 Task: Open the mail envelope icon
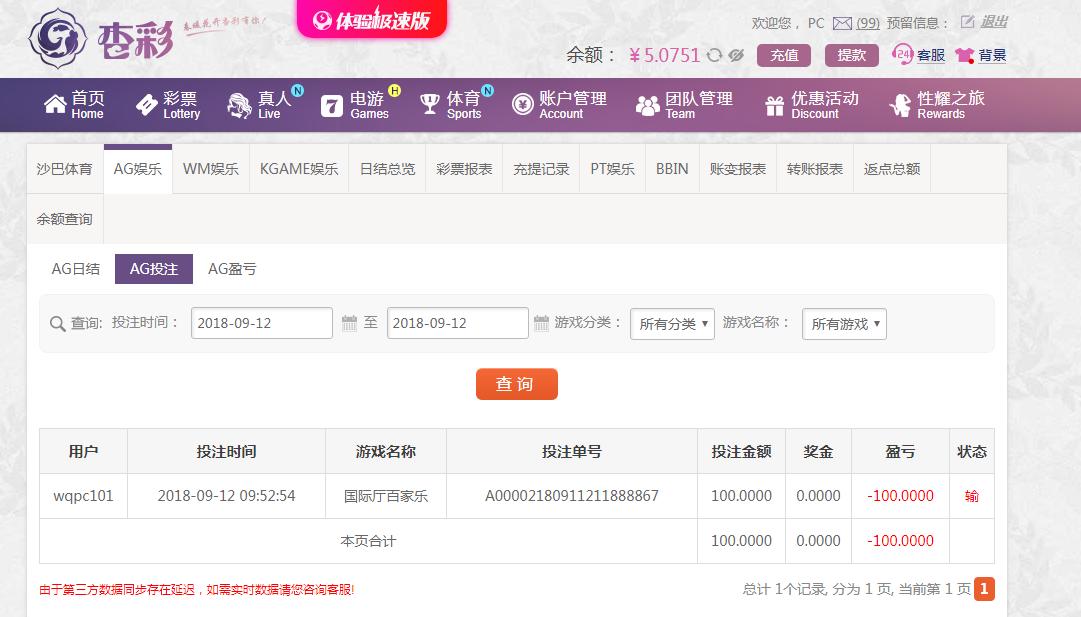click(842, 23)
